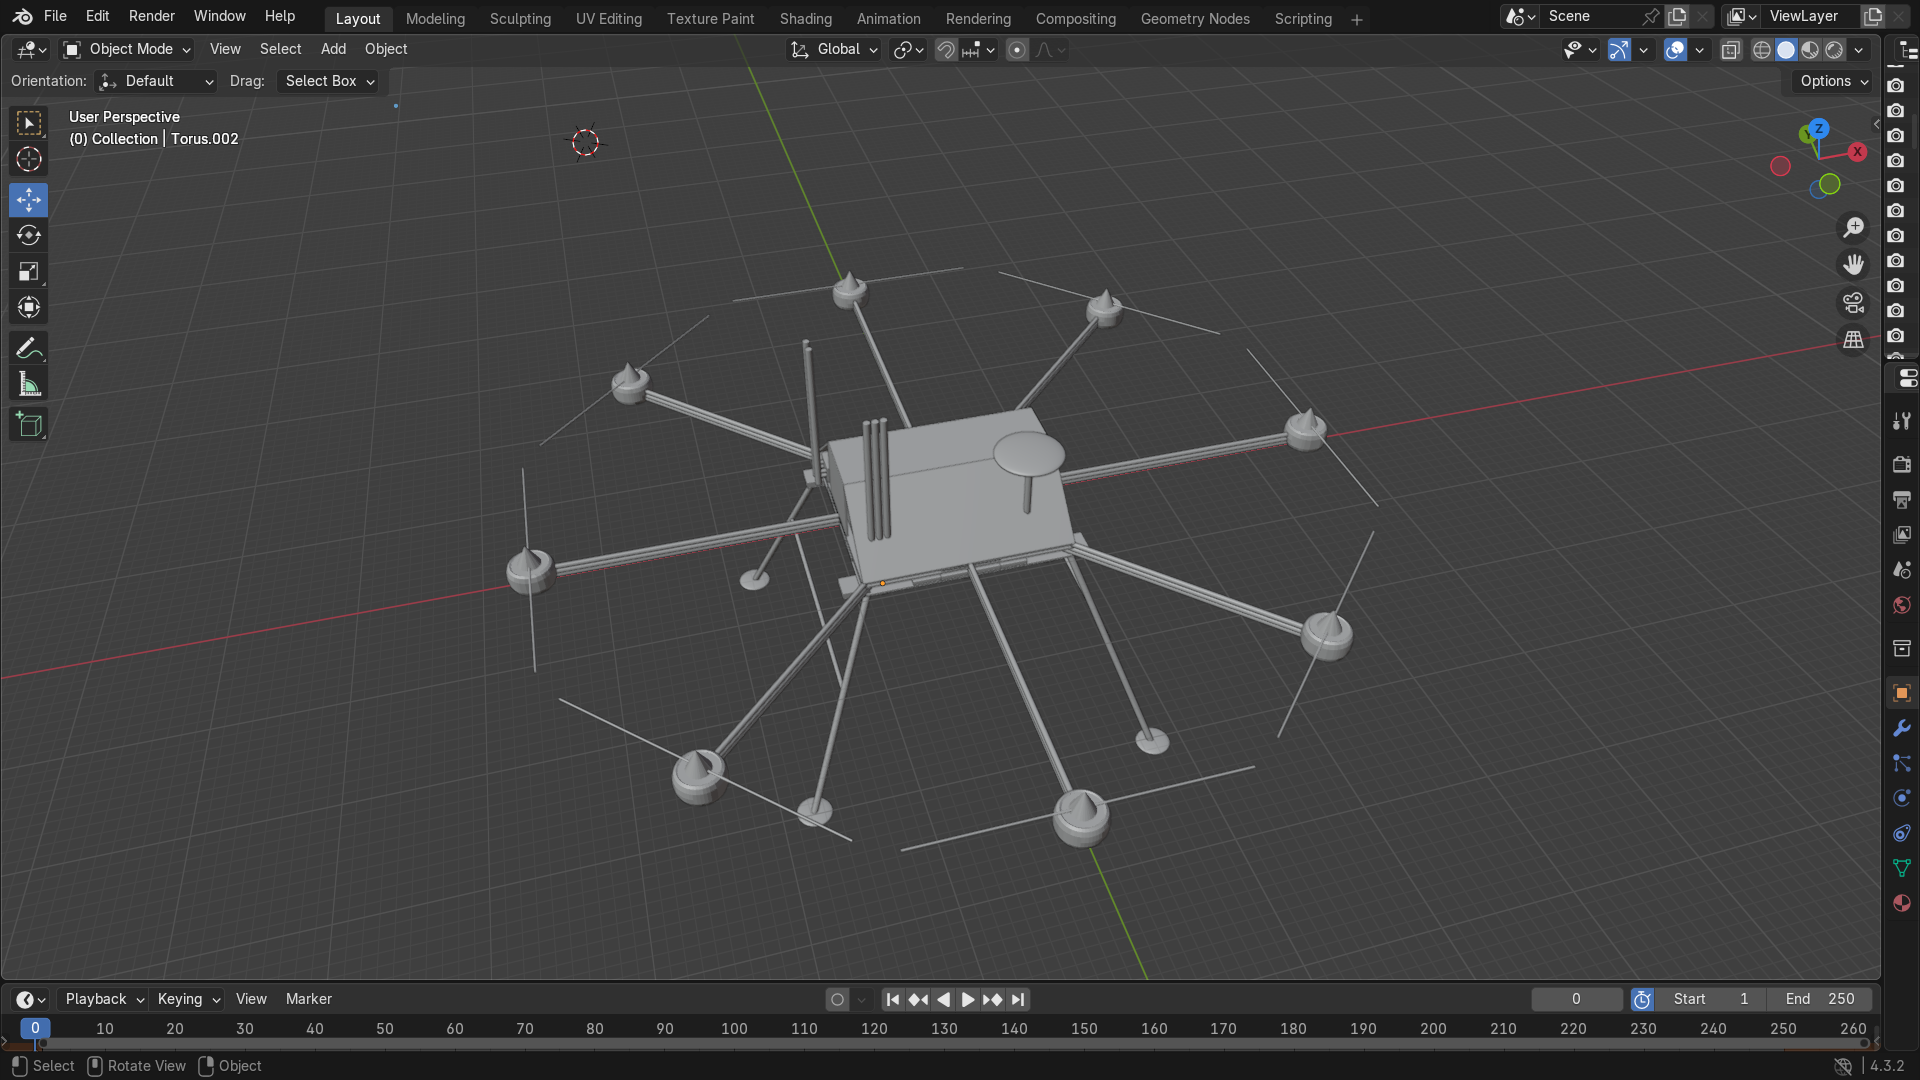The height and width of the screenshot is (1080, 1920).
Task: Open the Object Mode dropdown
Action: click(x=124, y=49)
